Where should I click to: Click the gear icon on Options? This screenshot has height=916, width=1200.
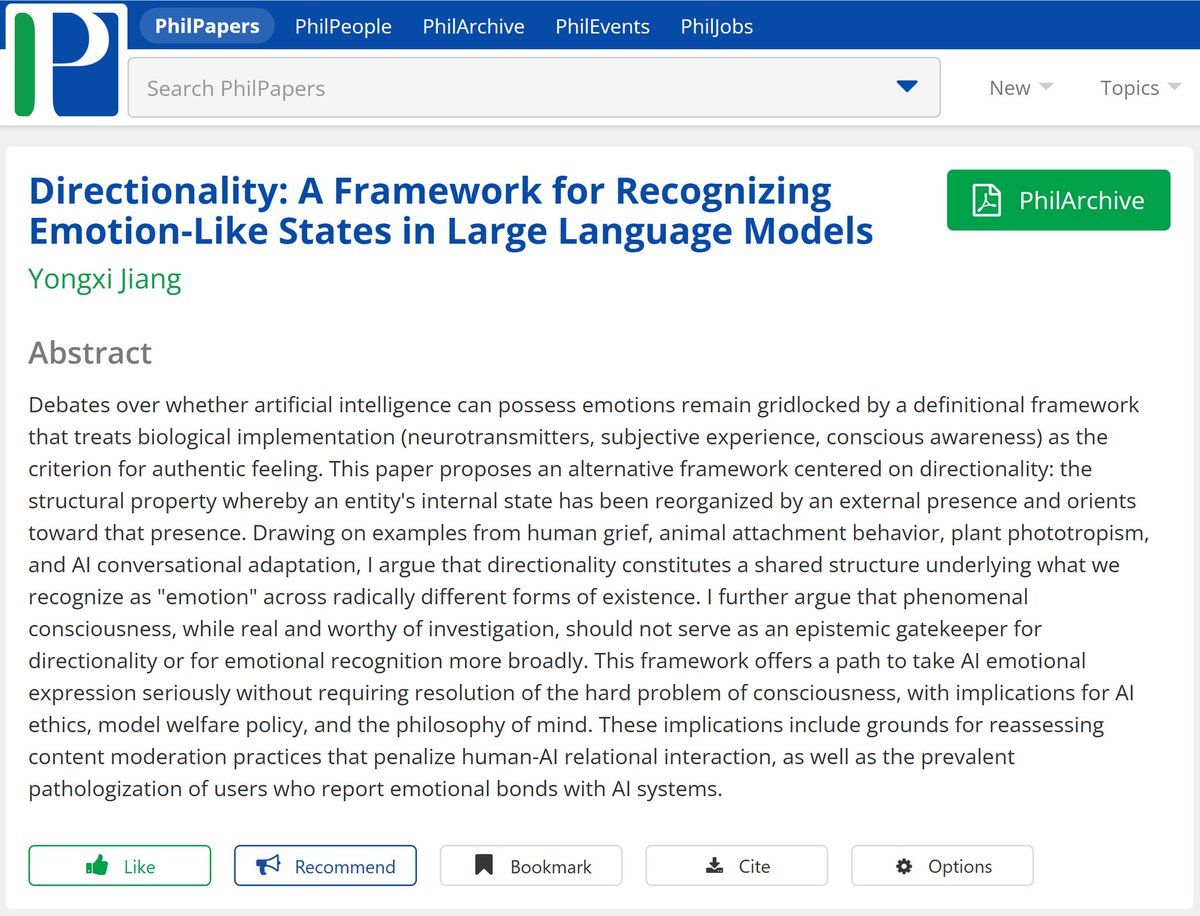[904, 866]
